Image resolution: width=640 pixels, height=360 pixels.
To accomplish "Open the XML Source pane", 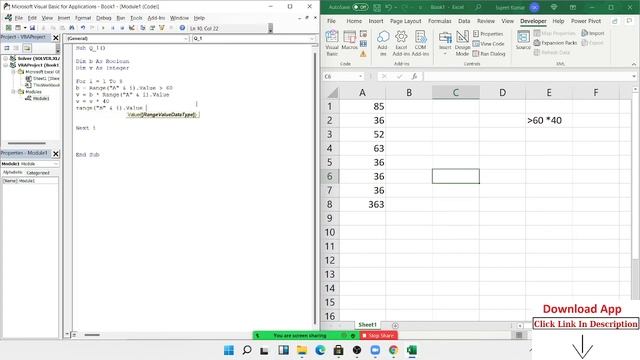I will [523, 40].
